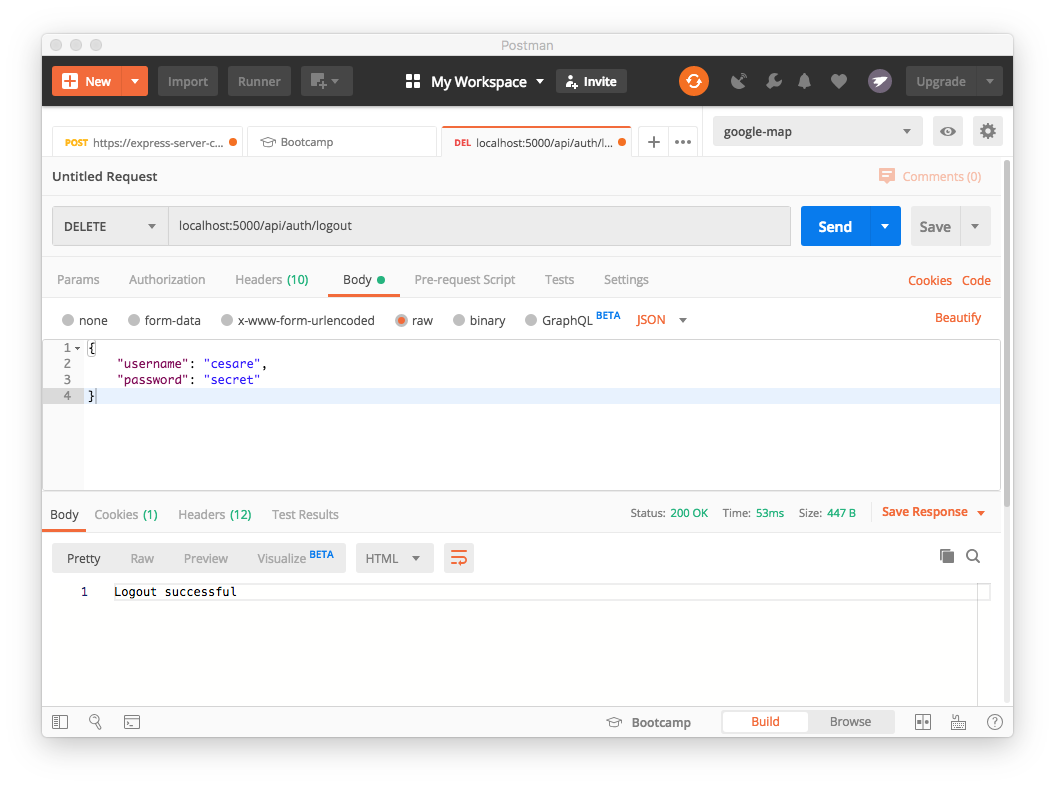Open the DELETE method dropdown
The image size is (1055, 787).
tap(109, 226)
